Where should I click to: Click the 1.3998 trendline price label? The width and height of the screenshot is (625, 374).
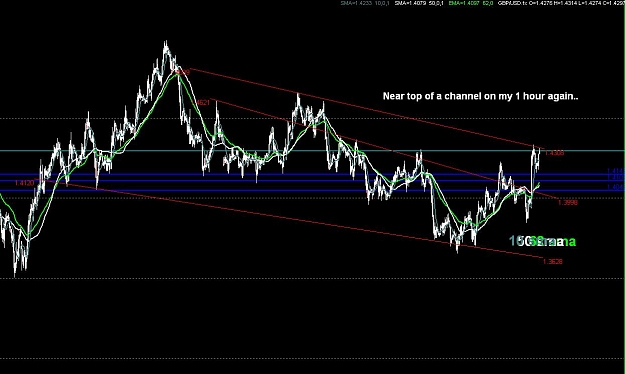click(x=568, y=203)
